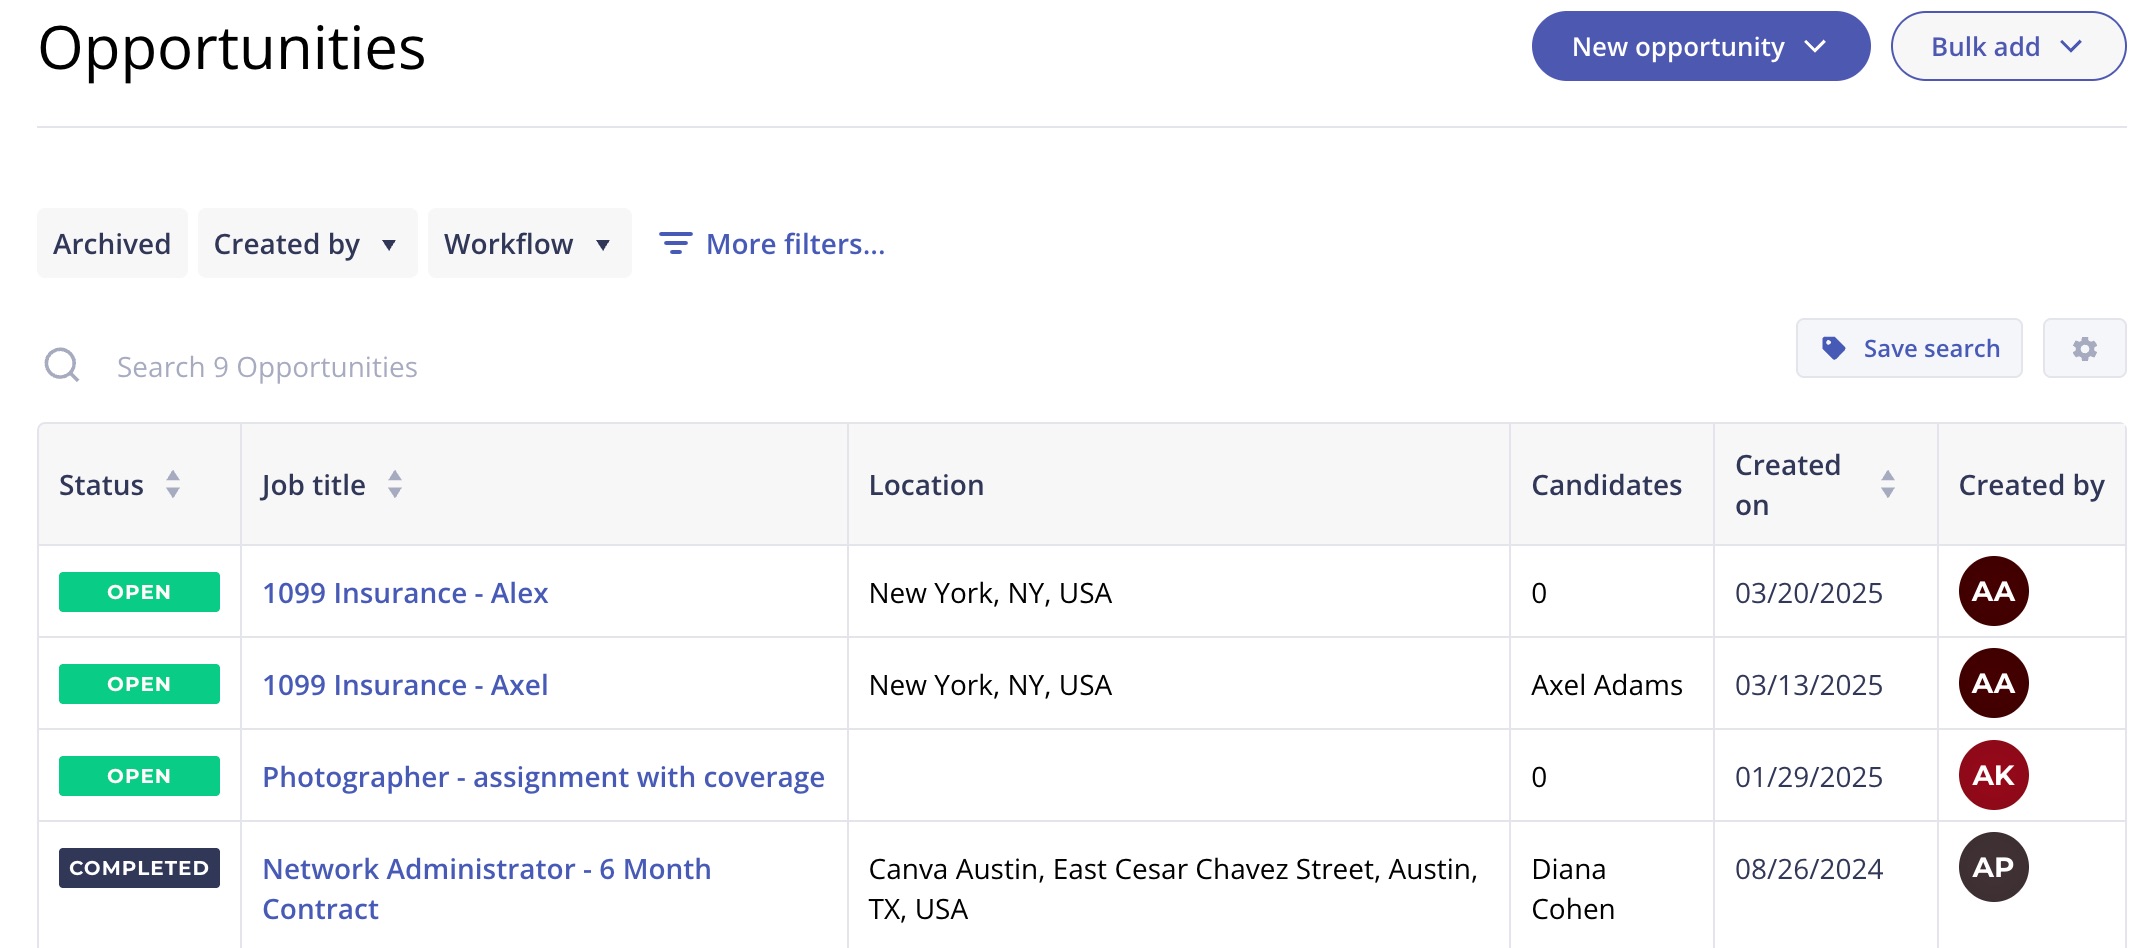Toggle the Archived filter

[112, 243]
